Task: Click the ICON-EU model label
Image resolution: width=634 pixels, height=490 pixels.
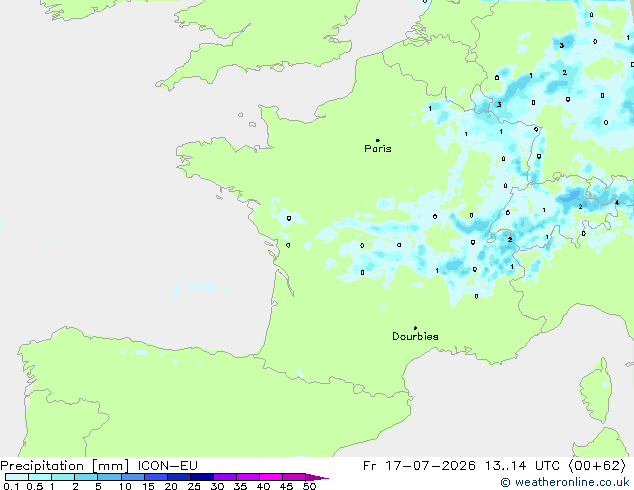Action: tap(168, 466)
